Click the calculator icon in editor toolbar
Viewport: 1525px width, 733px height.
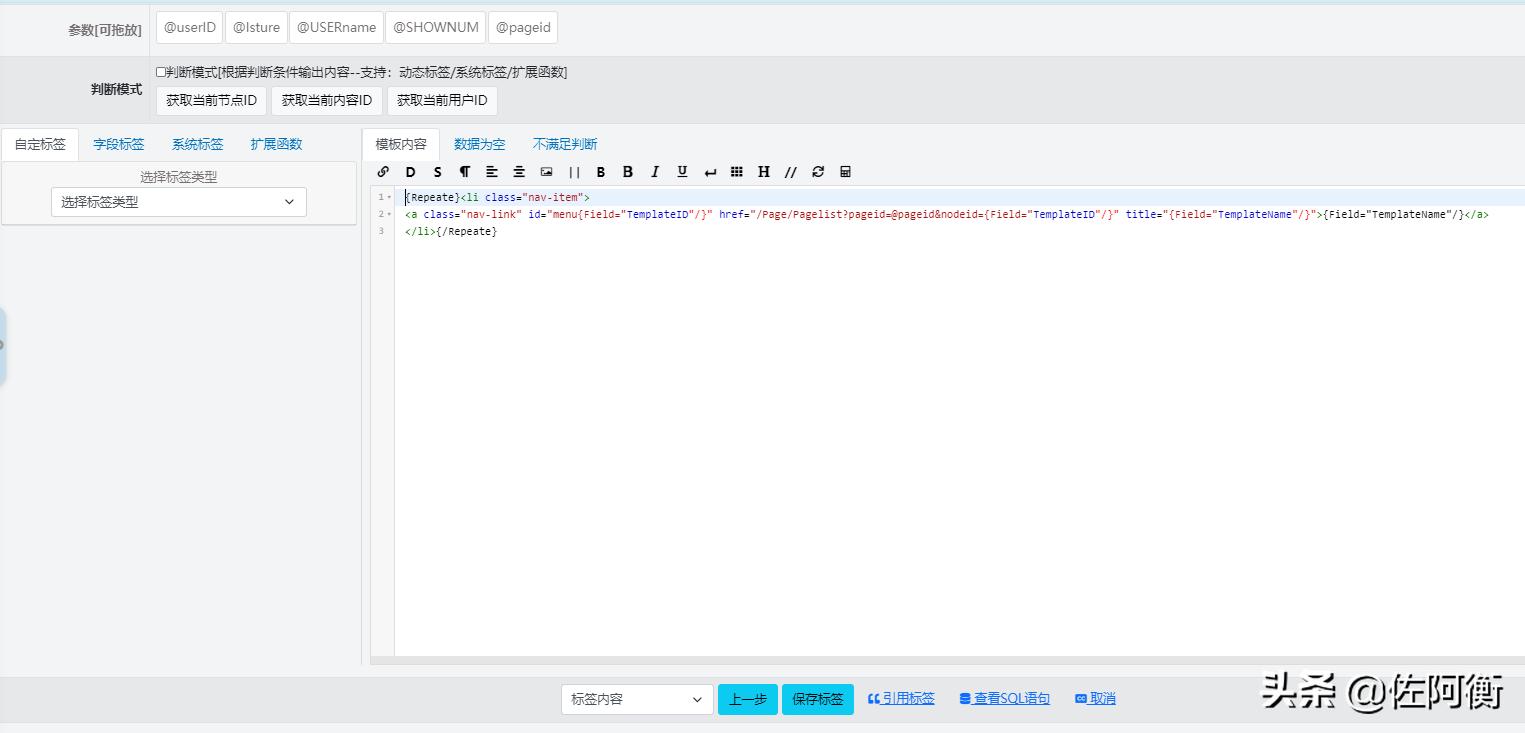845,172
